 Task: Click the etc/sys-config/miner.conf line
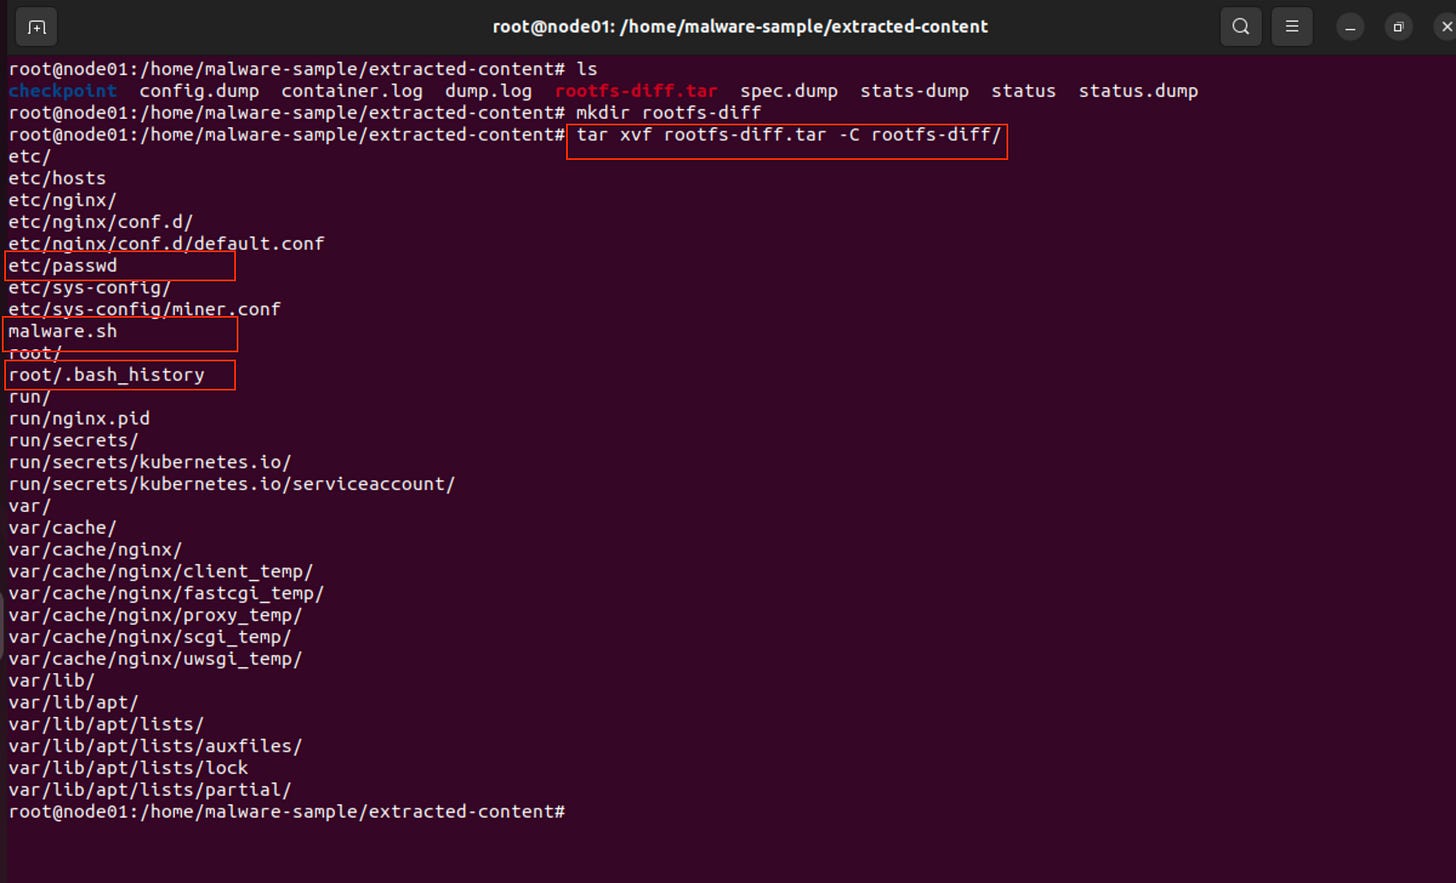coord(144,309)
